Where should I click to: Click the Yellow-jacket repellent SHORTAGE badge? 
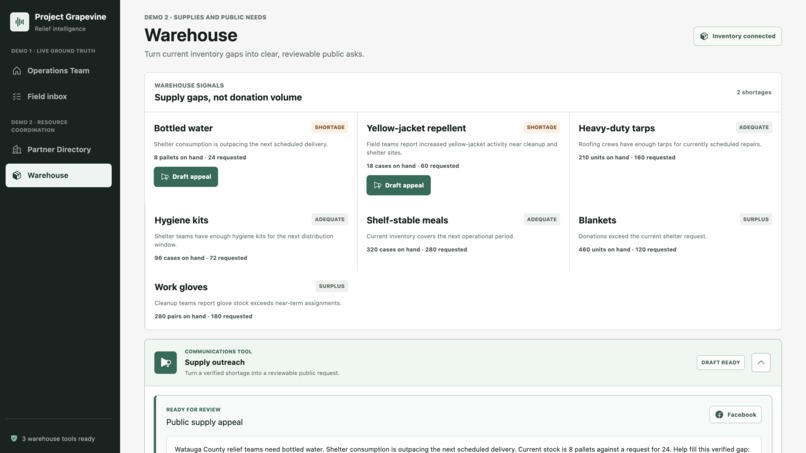click(542, 127)
